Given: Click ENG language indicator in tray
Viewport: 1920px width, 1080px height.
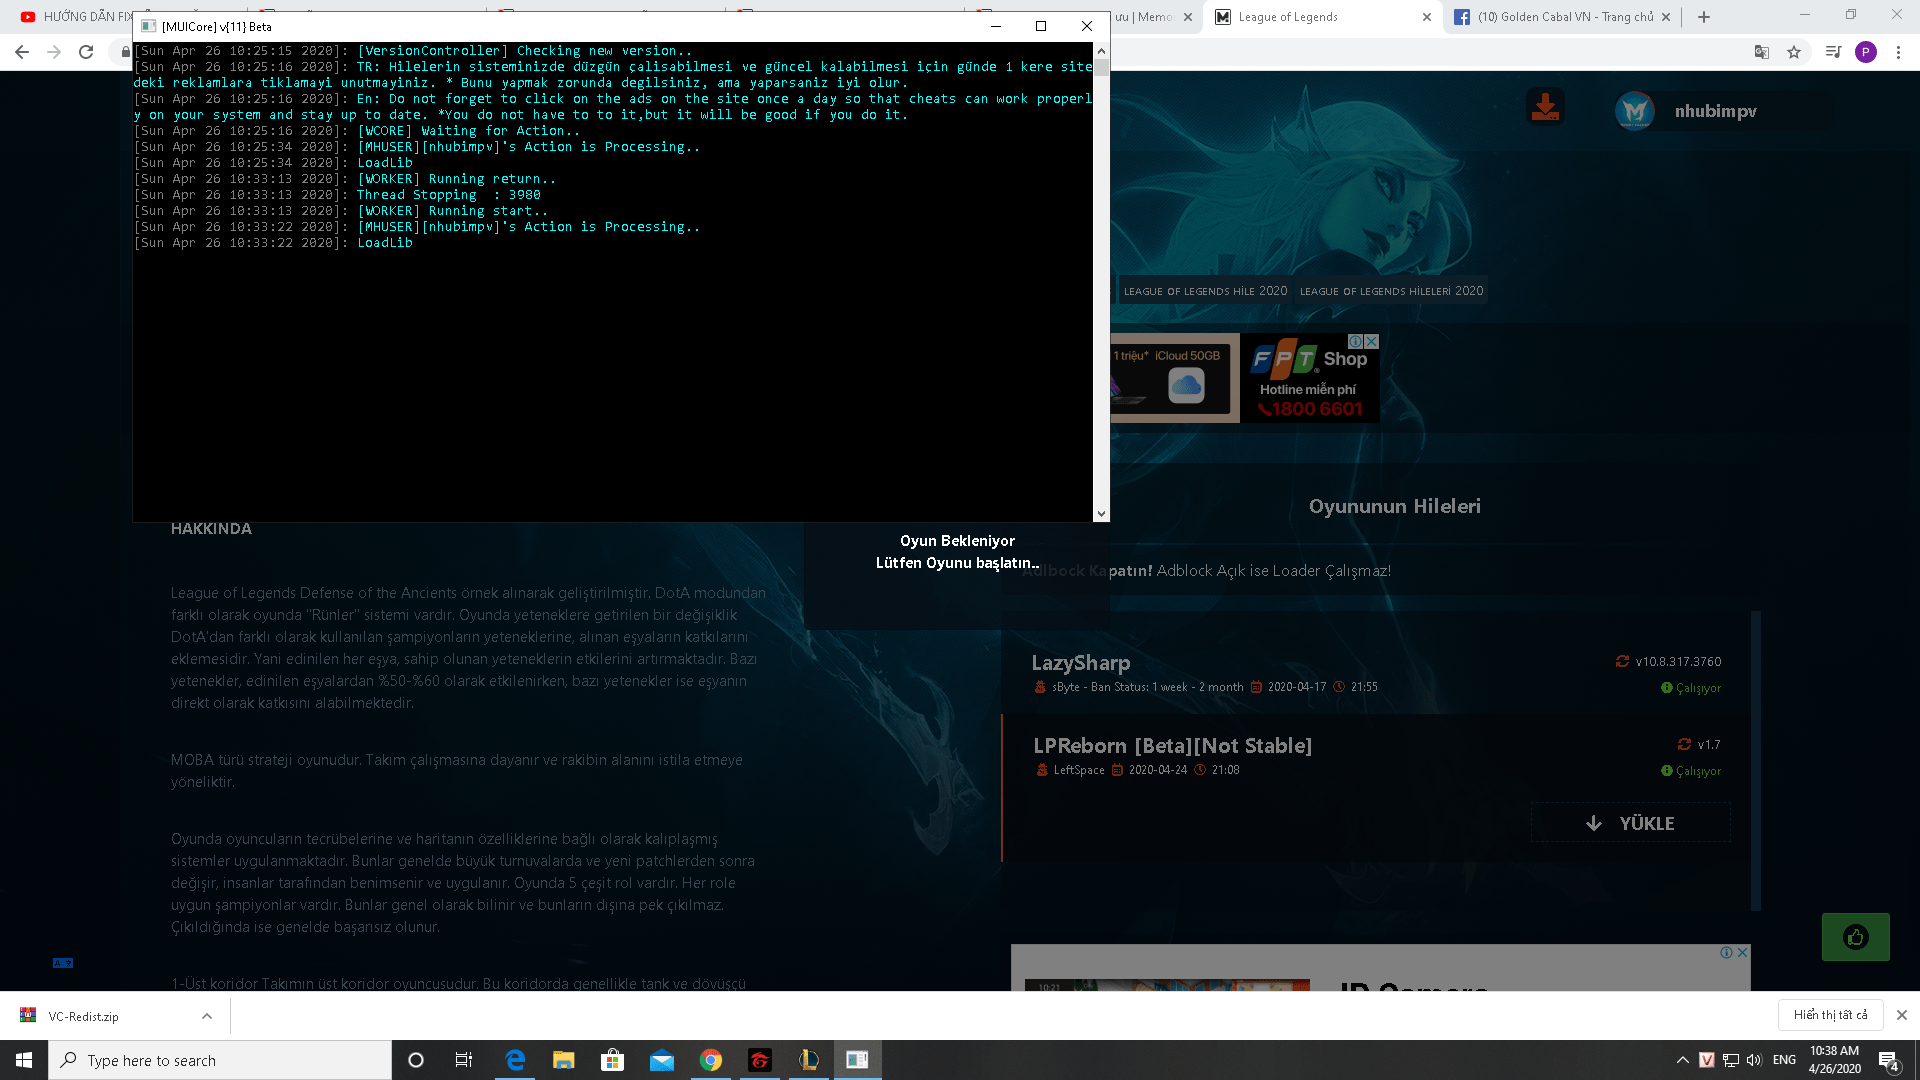Looking at the screenshot, I should (1784, 1060).
